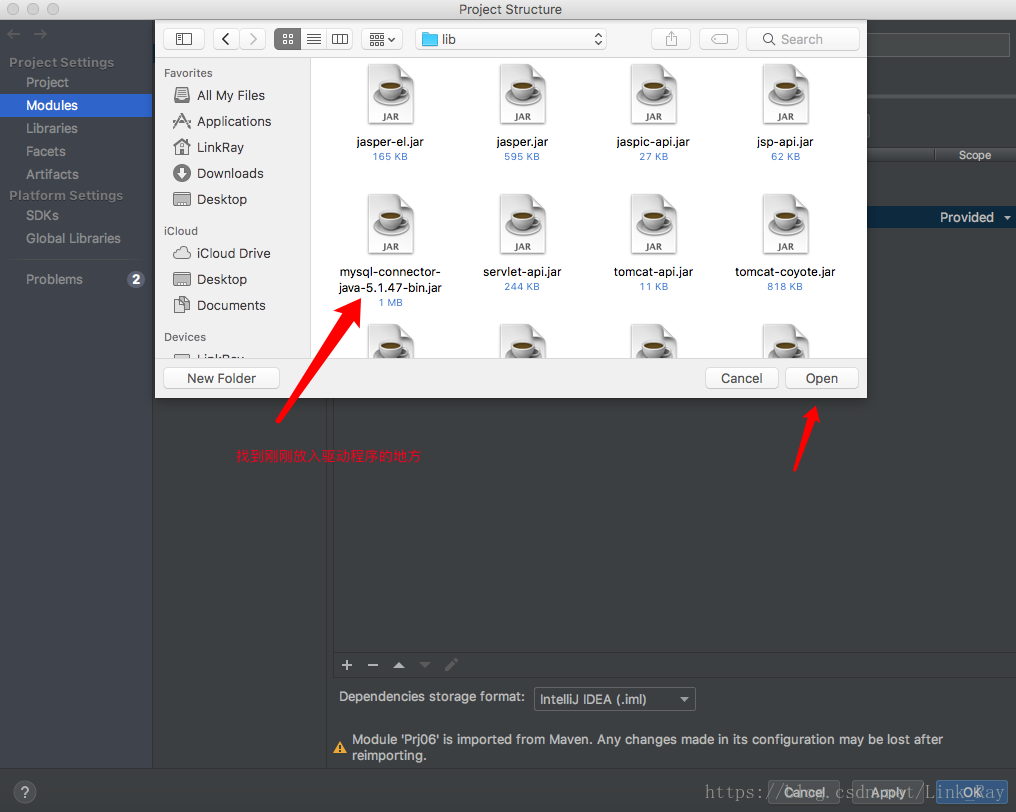The image size is (1016, 812).
Task: Click Open in the file dialog
Action: (822, 378)
